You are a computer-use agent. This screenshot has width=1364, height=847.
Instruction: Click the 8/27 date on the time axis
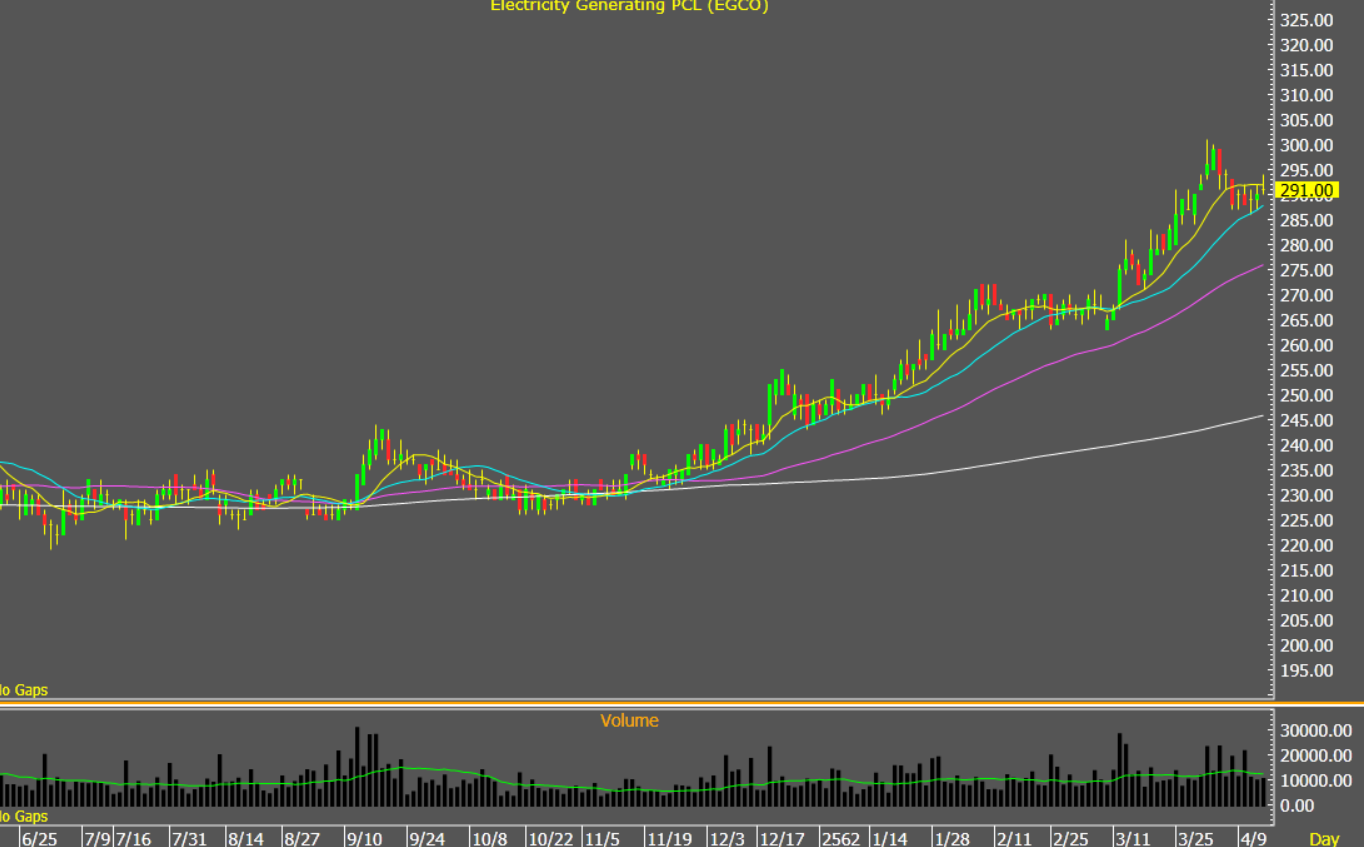click(x=302, y=838)
